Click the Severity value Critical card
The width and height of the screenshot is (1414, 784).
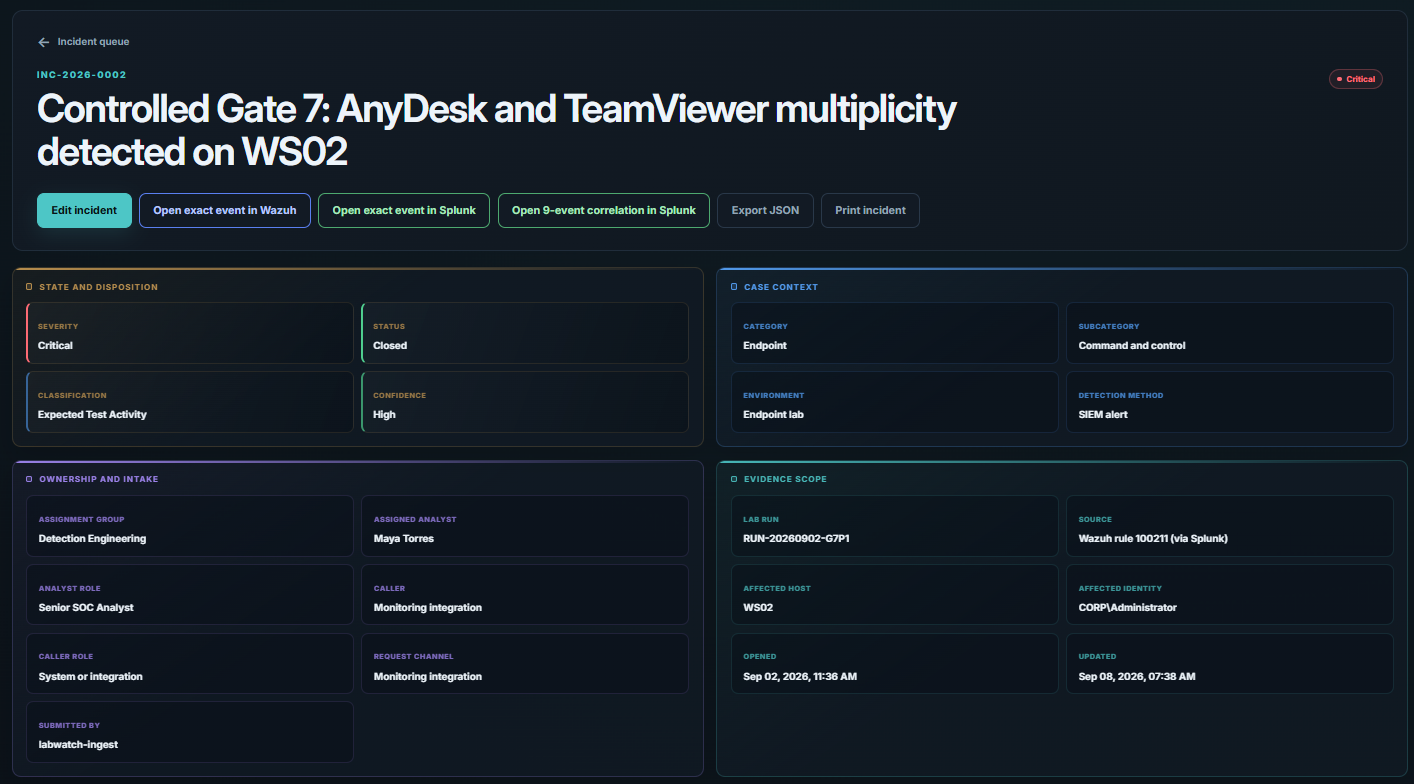click(190, 333)
